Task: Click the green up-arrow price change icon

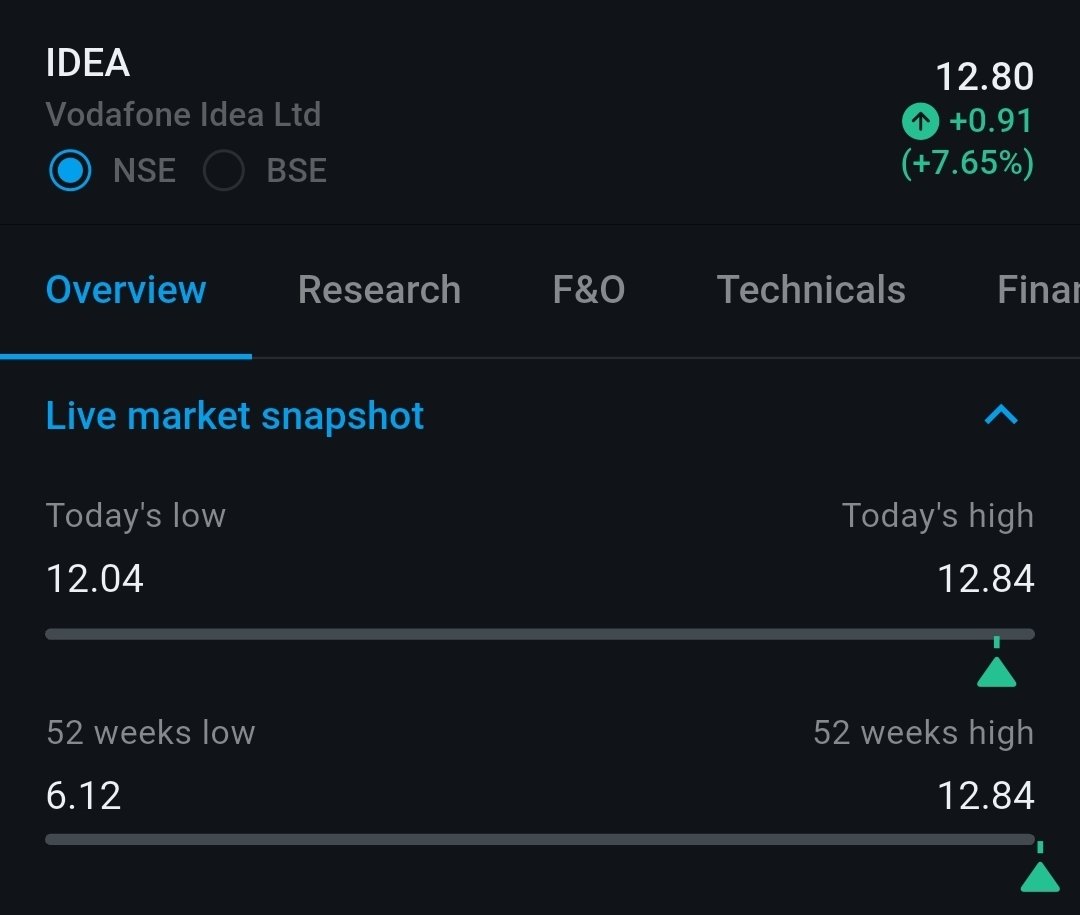Action: tap(920, 122)
